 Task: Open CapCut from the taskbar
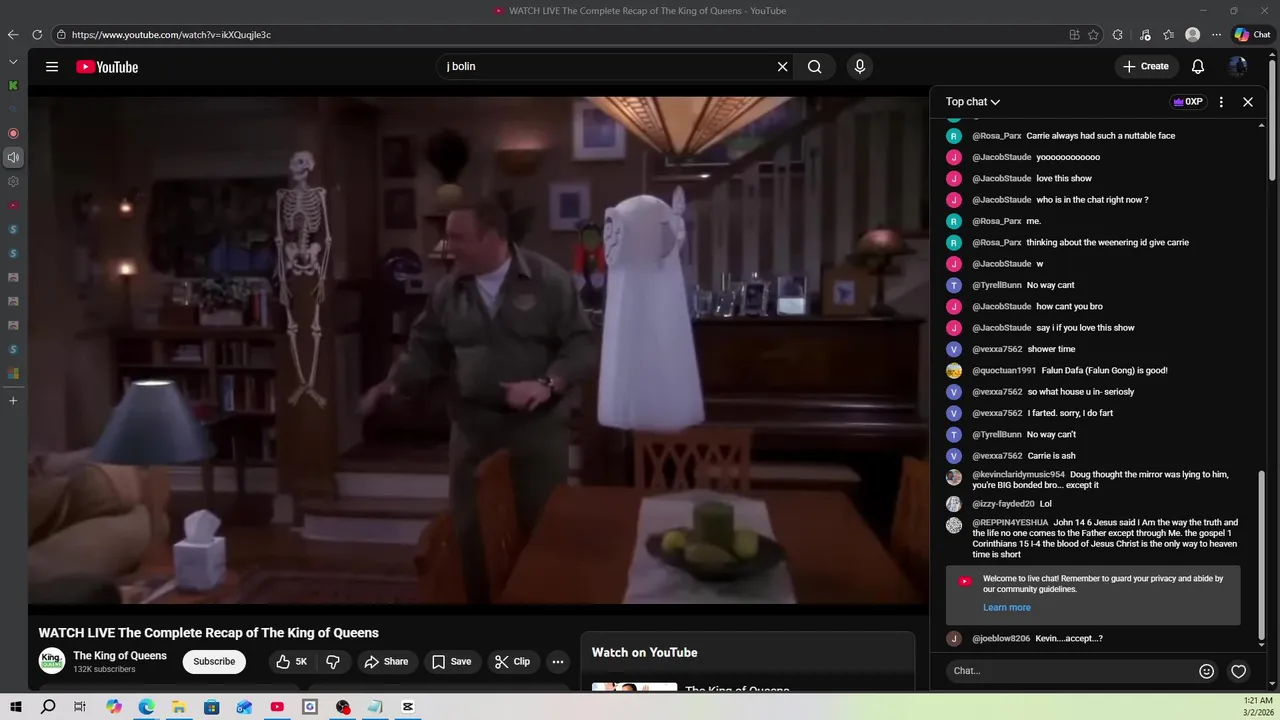click(x=408, y=707)
